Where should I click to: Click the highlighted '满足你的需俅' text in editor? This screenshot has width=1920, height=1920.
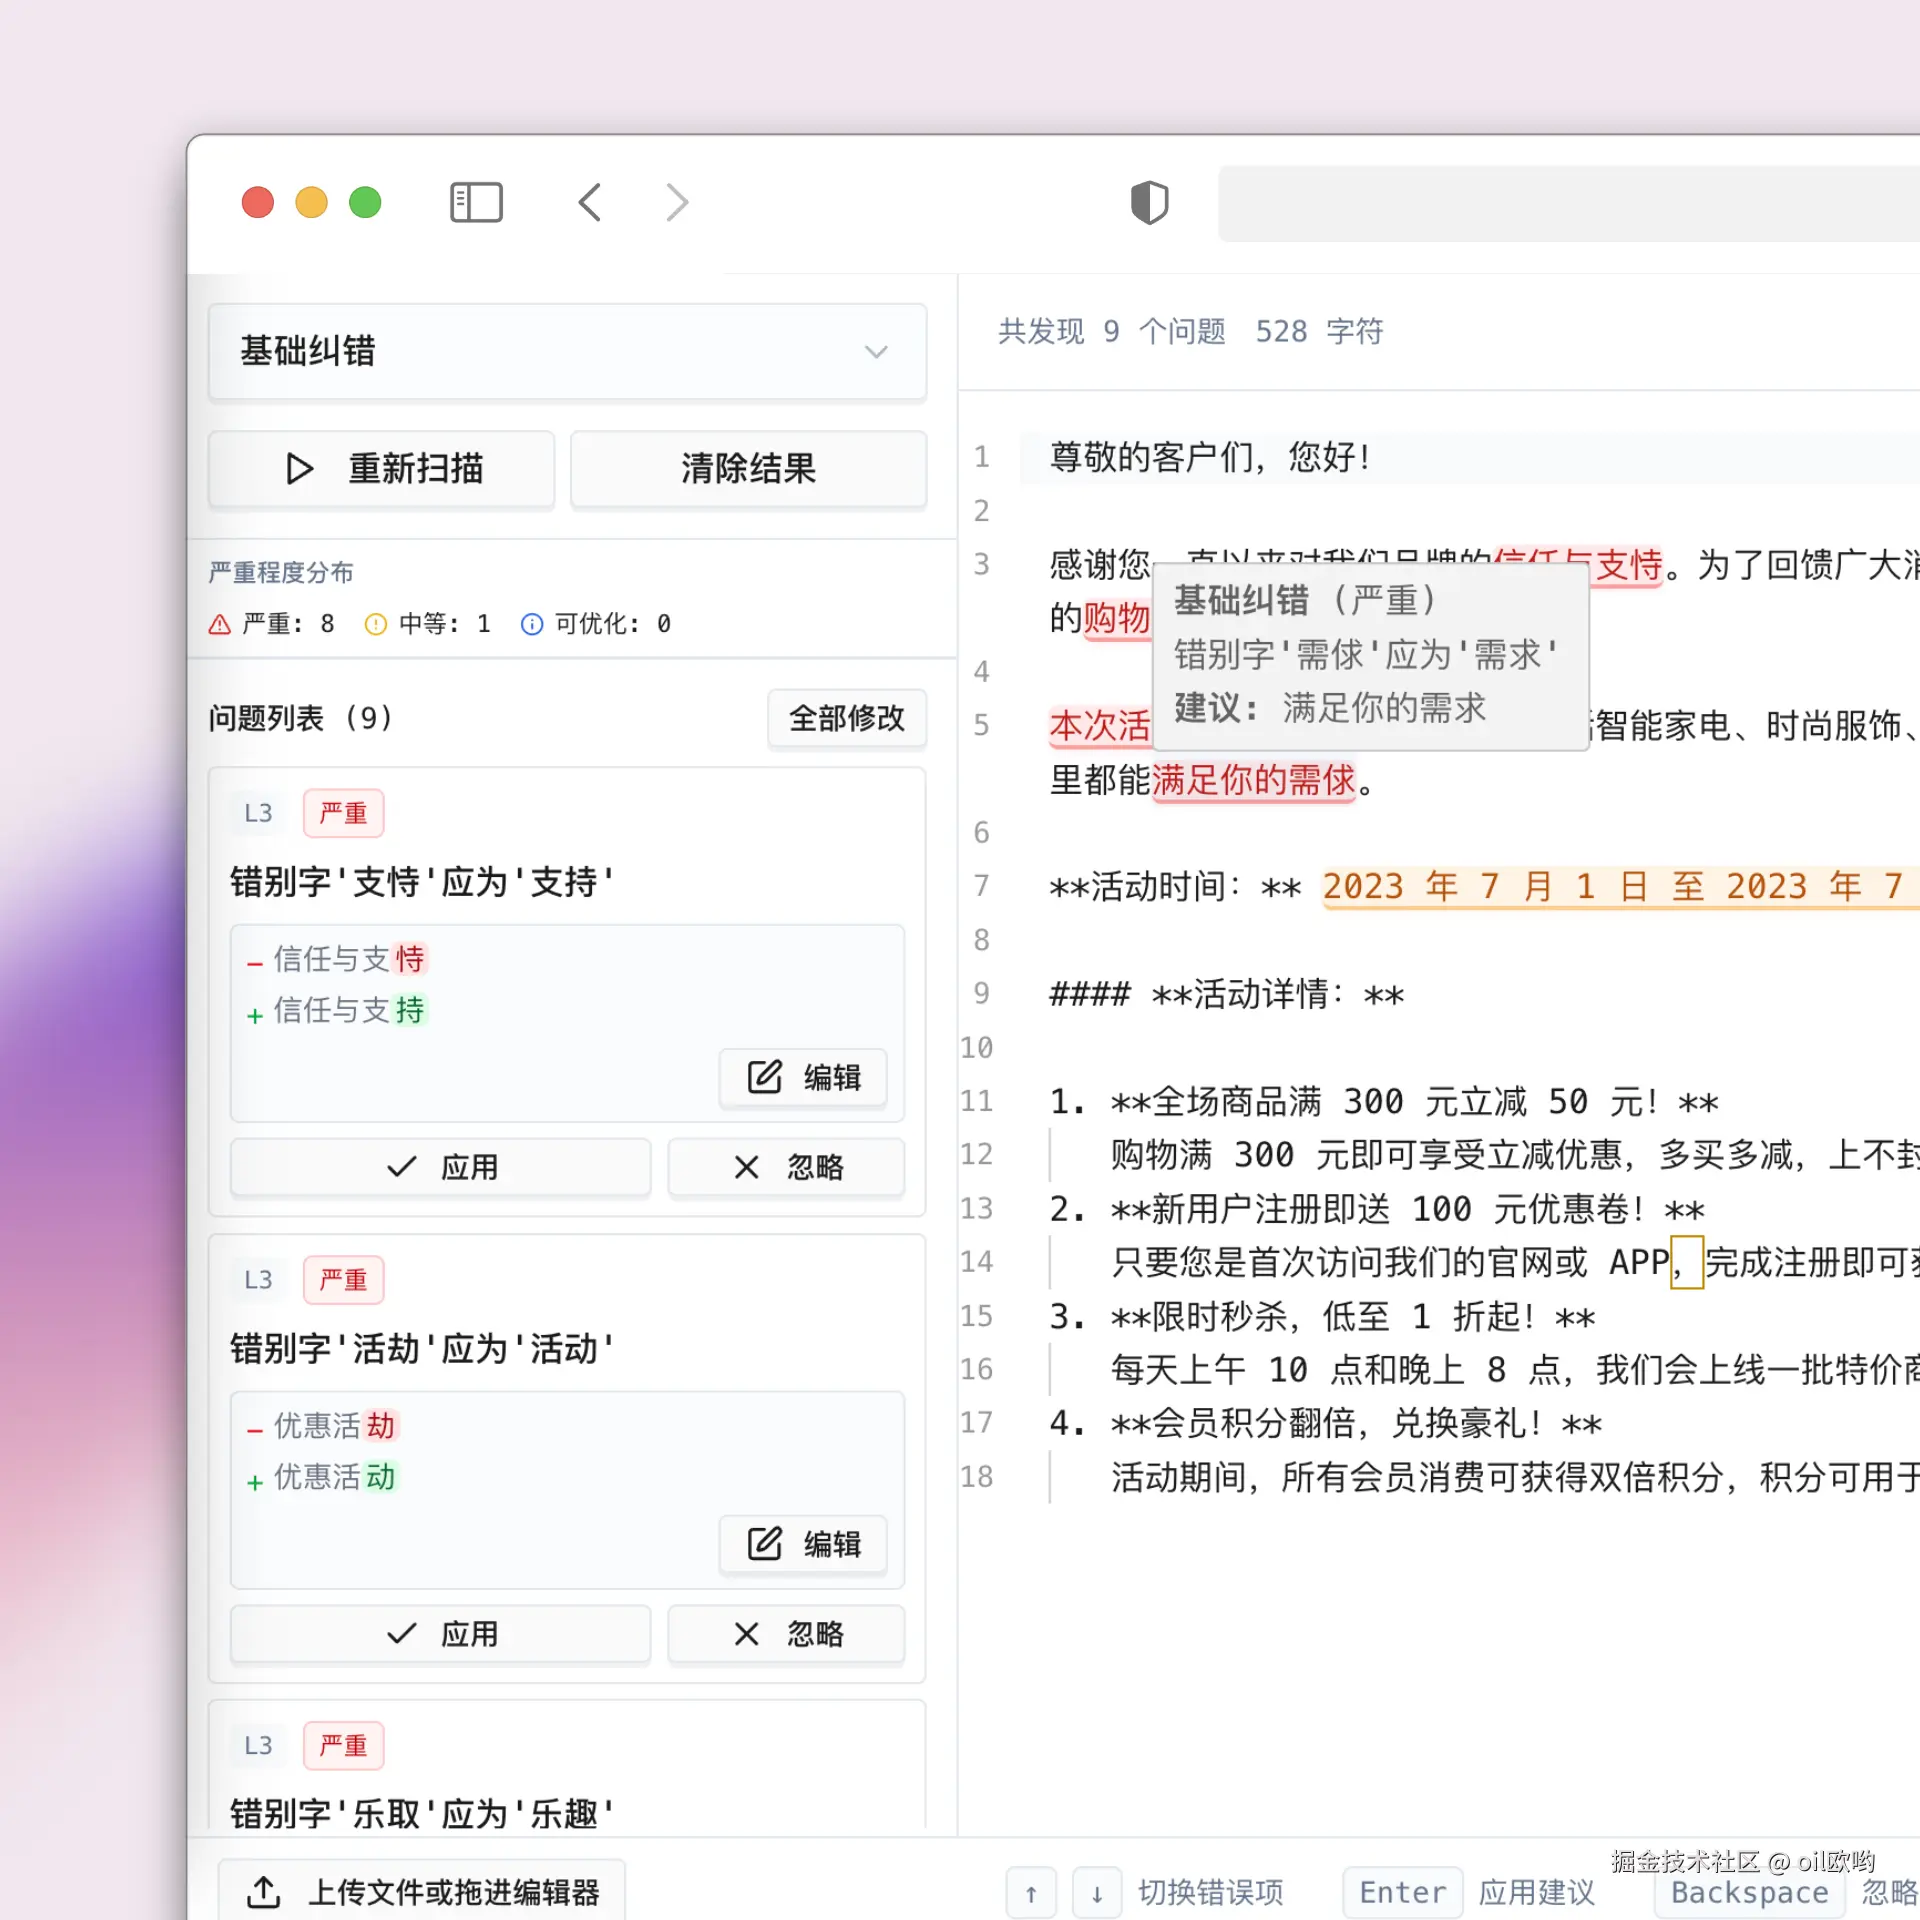(x=1253, y=780)
